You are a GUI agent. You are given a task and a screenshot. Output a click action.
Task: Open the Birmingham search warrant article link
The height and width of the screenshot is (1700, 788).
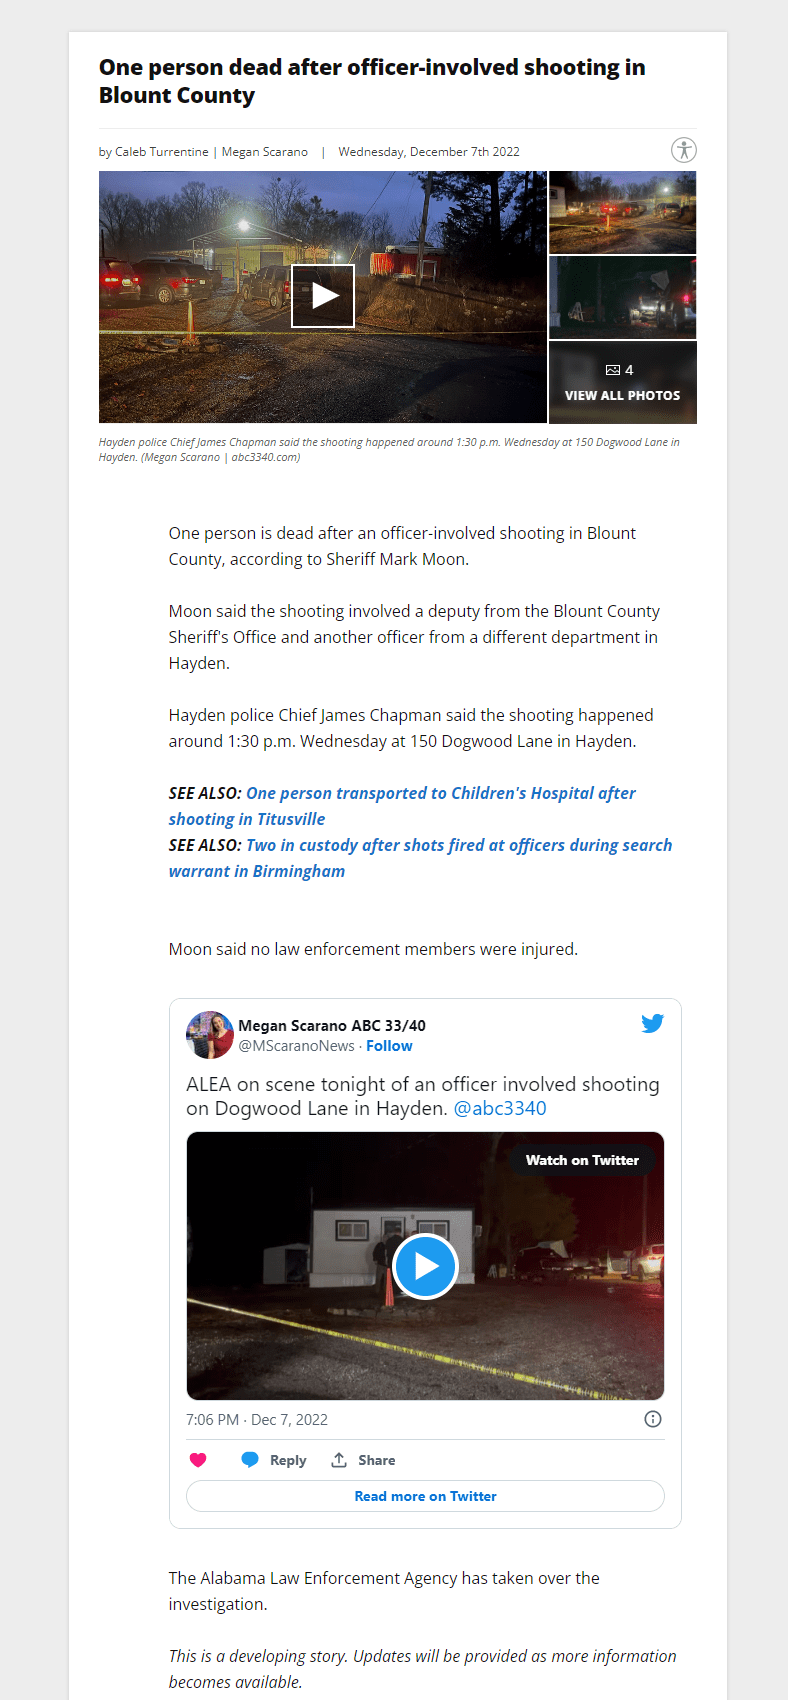coord(421,858)
